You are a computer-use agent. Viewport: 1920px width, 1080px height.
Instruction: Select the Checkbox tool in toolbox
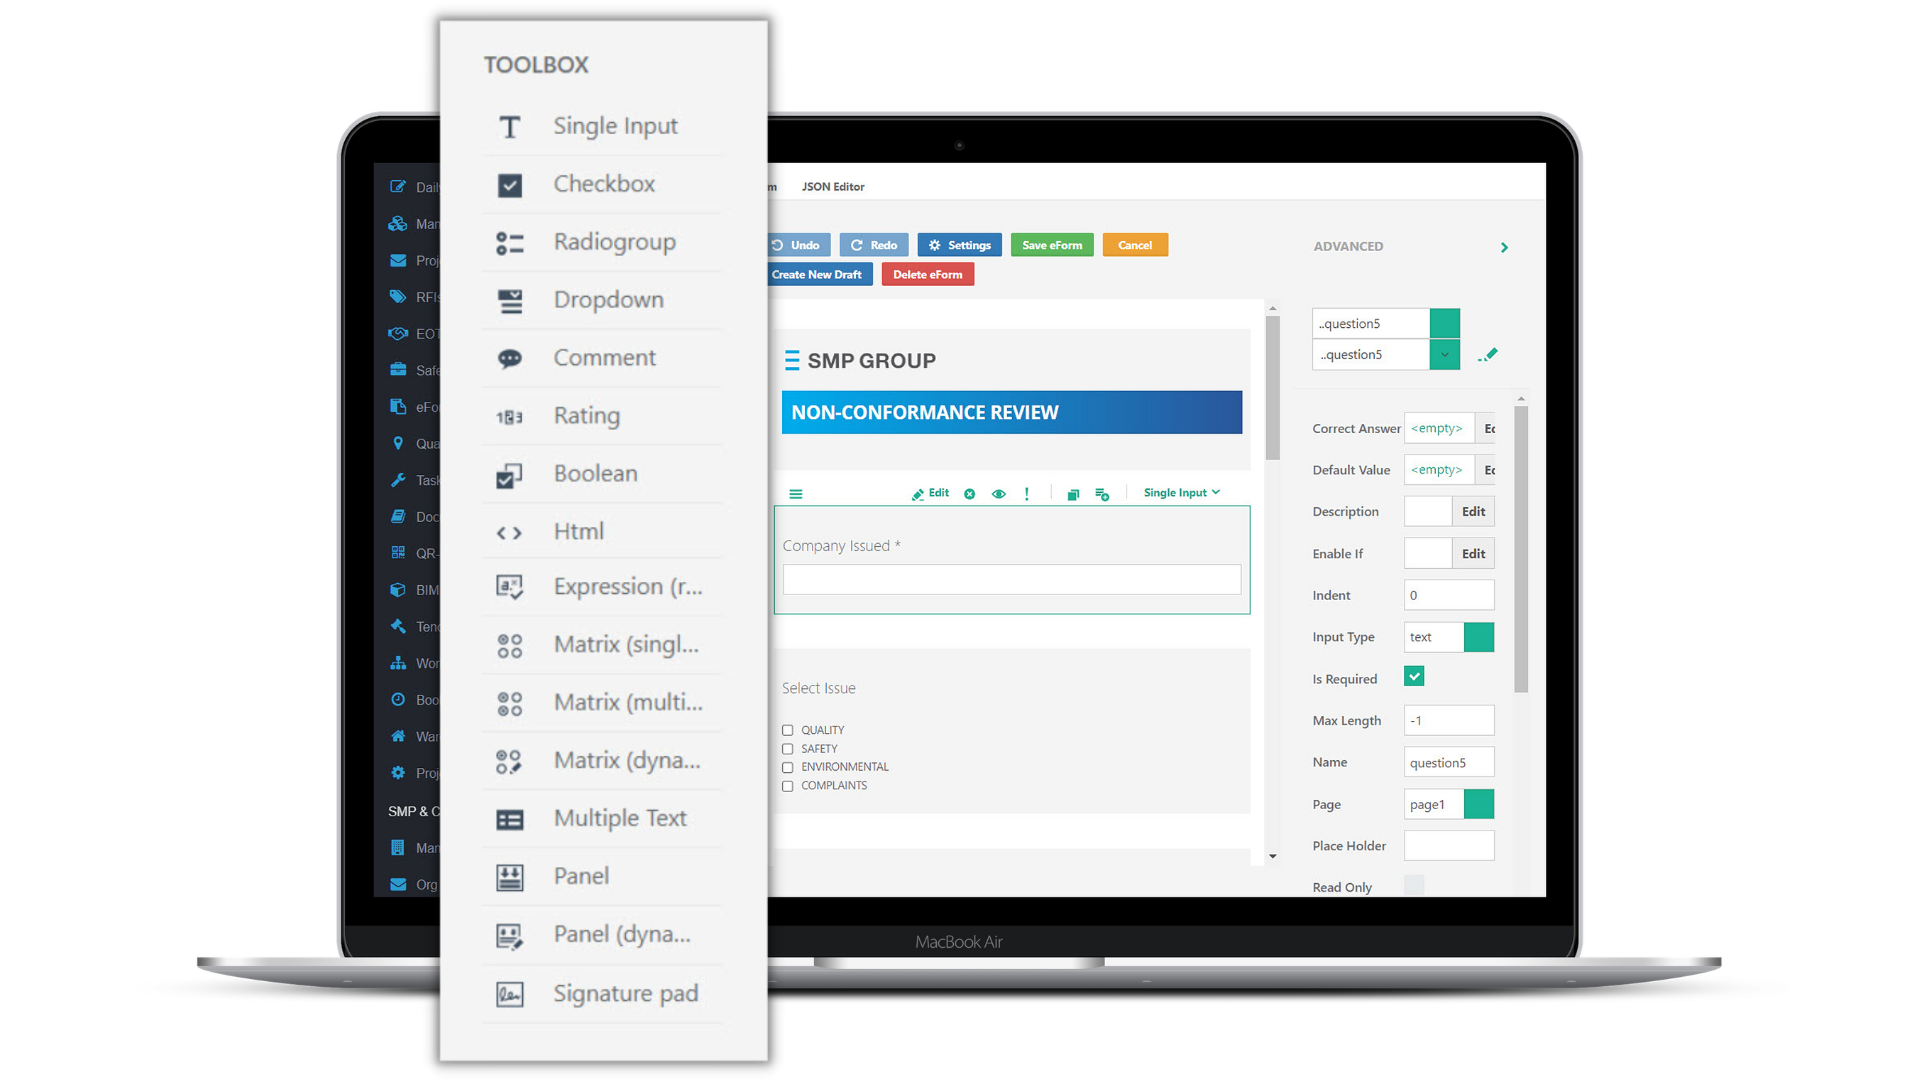(604, 183)
